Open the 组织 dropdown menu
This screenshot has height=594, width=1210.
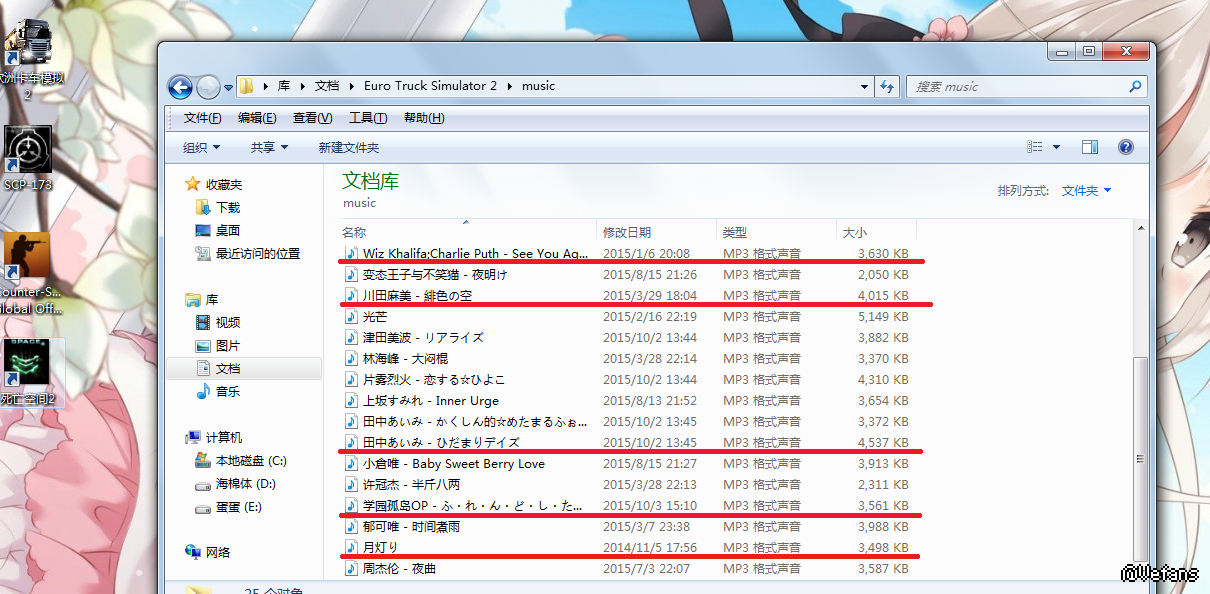pyautogui.click(x=201, y=148)
